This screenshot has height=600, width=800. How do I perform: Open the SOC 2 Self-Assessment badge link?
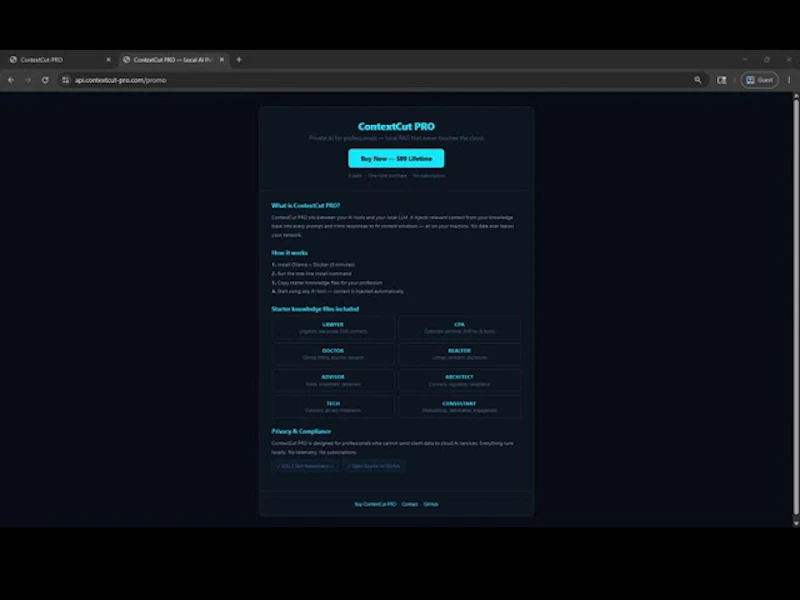pos(305,466)
